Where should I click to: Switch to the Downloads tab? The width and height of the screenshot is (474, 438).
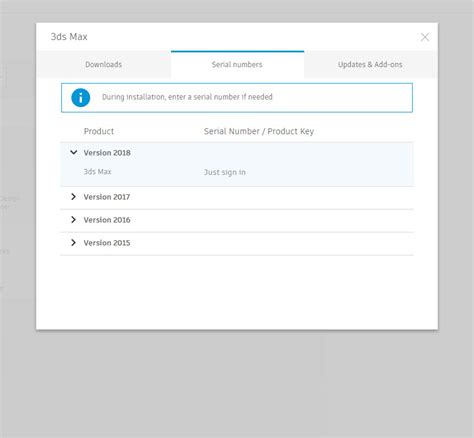[x=104, y=64]
